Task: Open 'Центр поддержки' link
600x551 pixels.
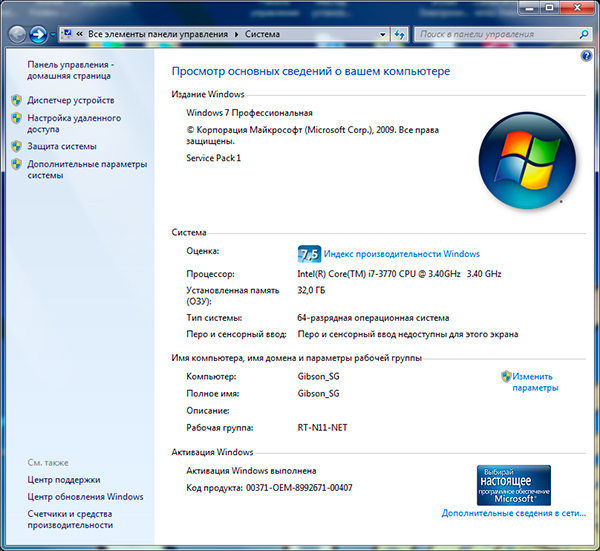Action: coord(64,479)
